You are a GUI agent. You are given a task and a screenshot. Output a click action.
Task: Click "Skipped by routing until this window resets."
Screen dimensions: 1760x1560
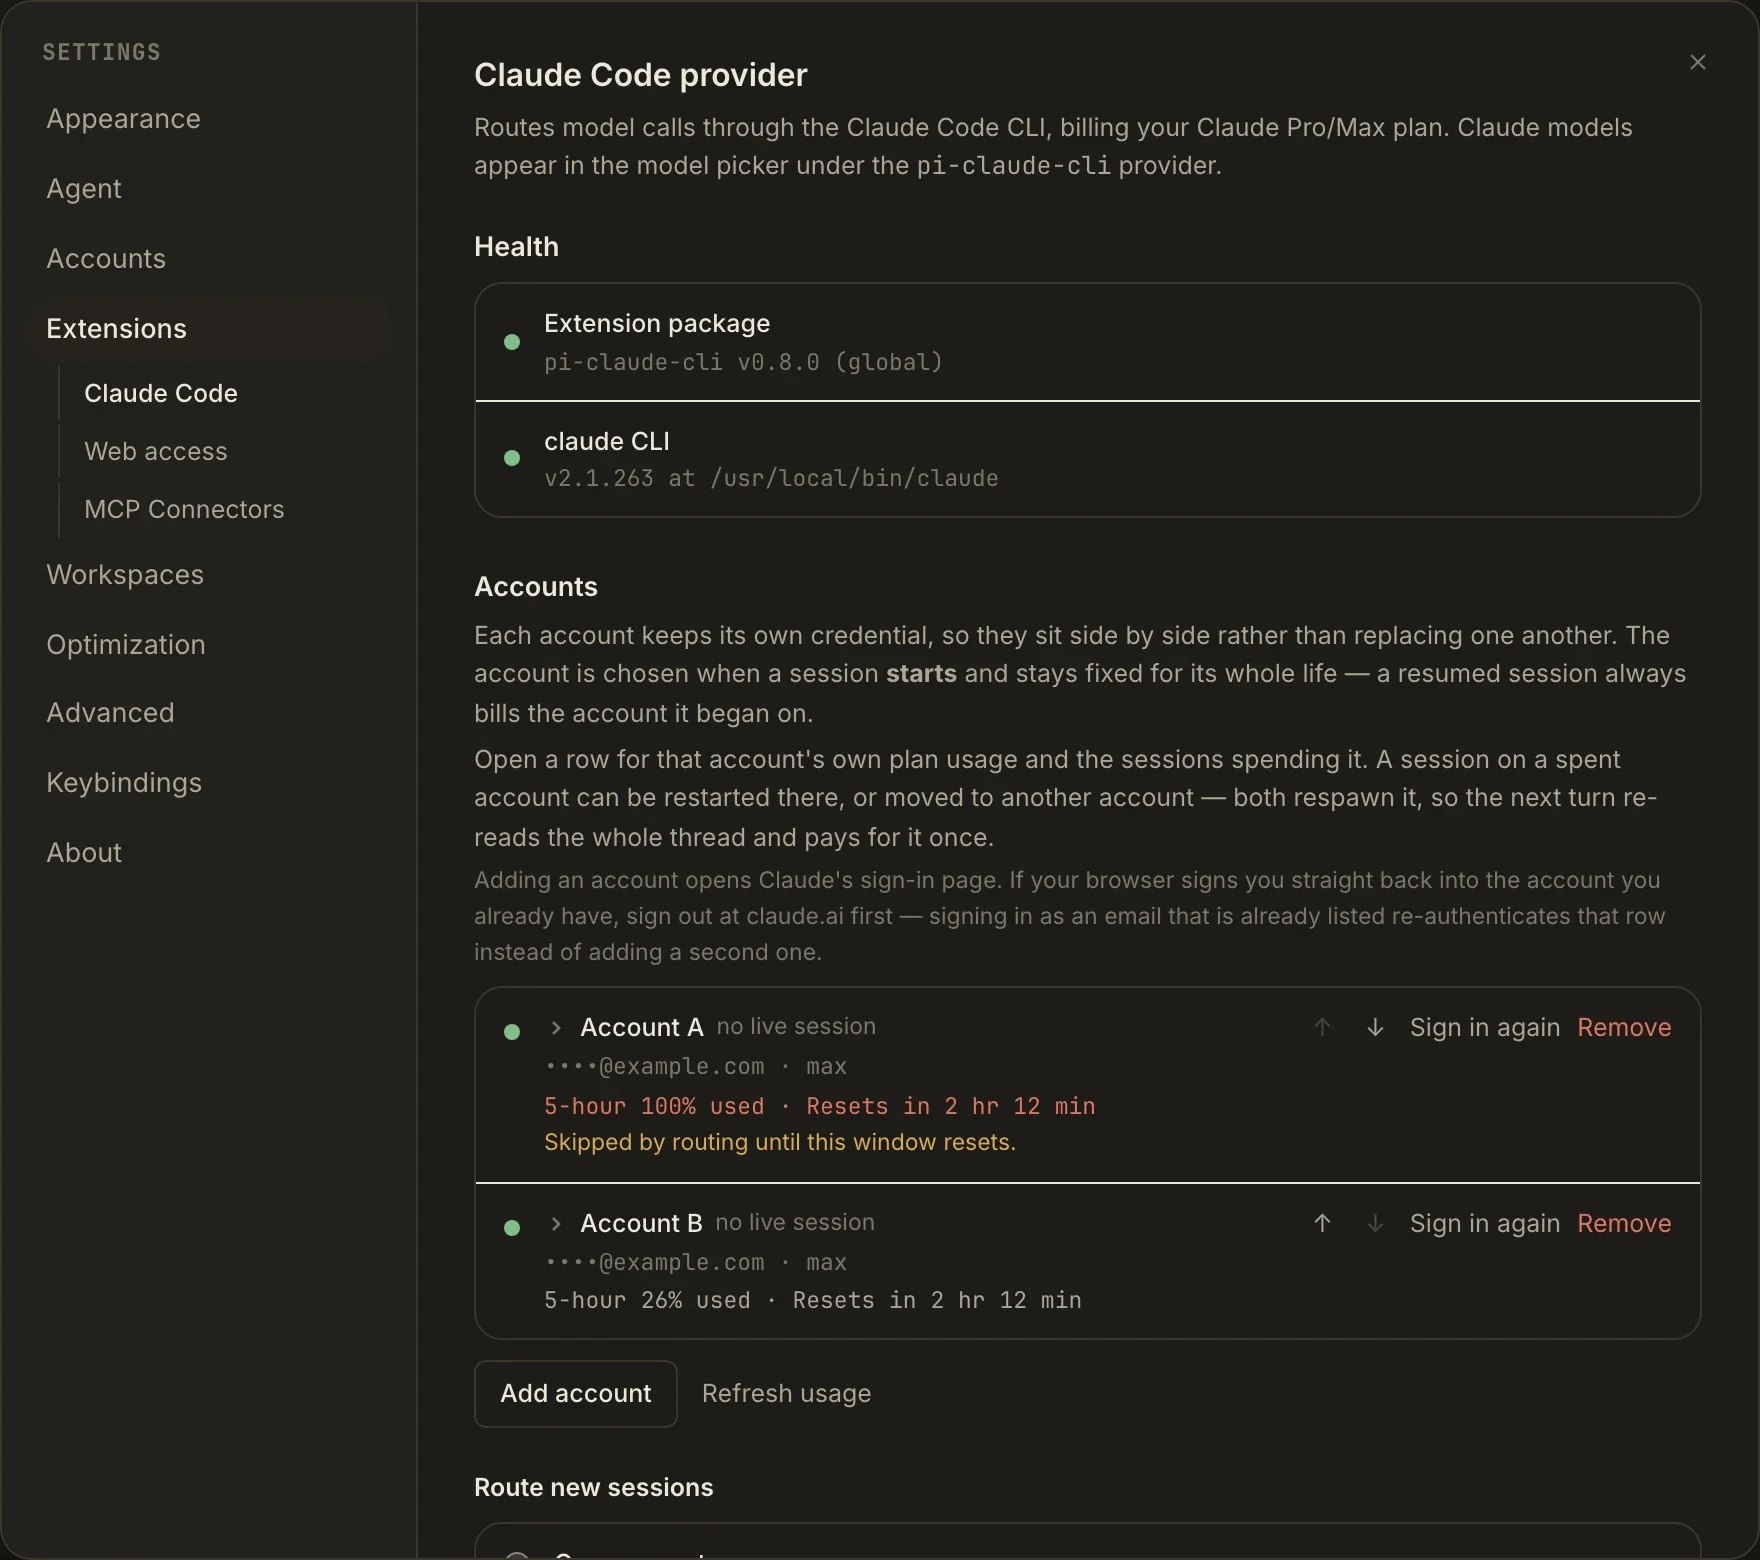(x=780, y=1142)
